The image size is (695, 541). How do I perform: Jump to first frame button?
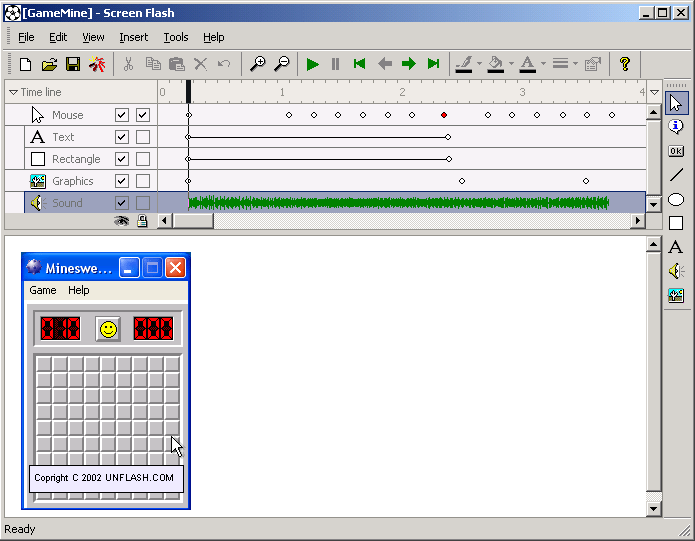359,64
